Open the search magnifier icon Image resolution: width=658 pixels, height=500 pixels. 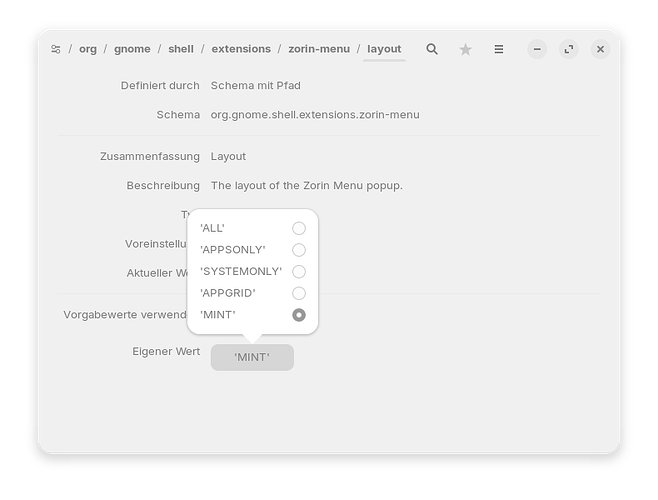[x=432, y=49]
